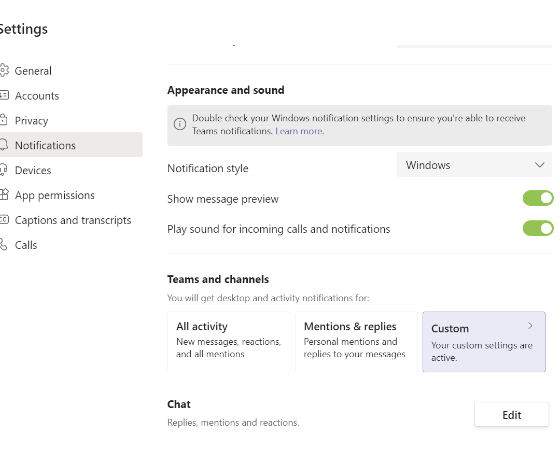Open the Notification style Windows dropdown
Viewport: 560px width, 463px height.
474,165
